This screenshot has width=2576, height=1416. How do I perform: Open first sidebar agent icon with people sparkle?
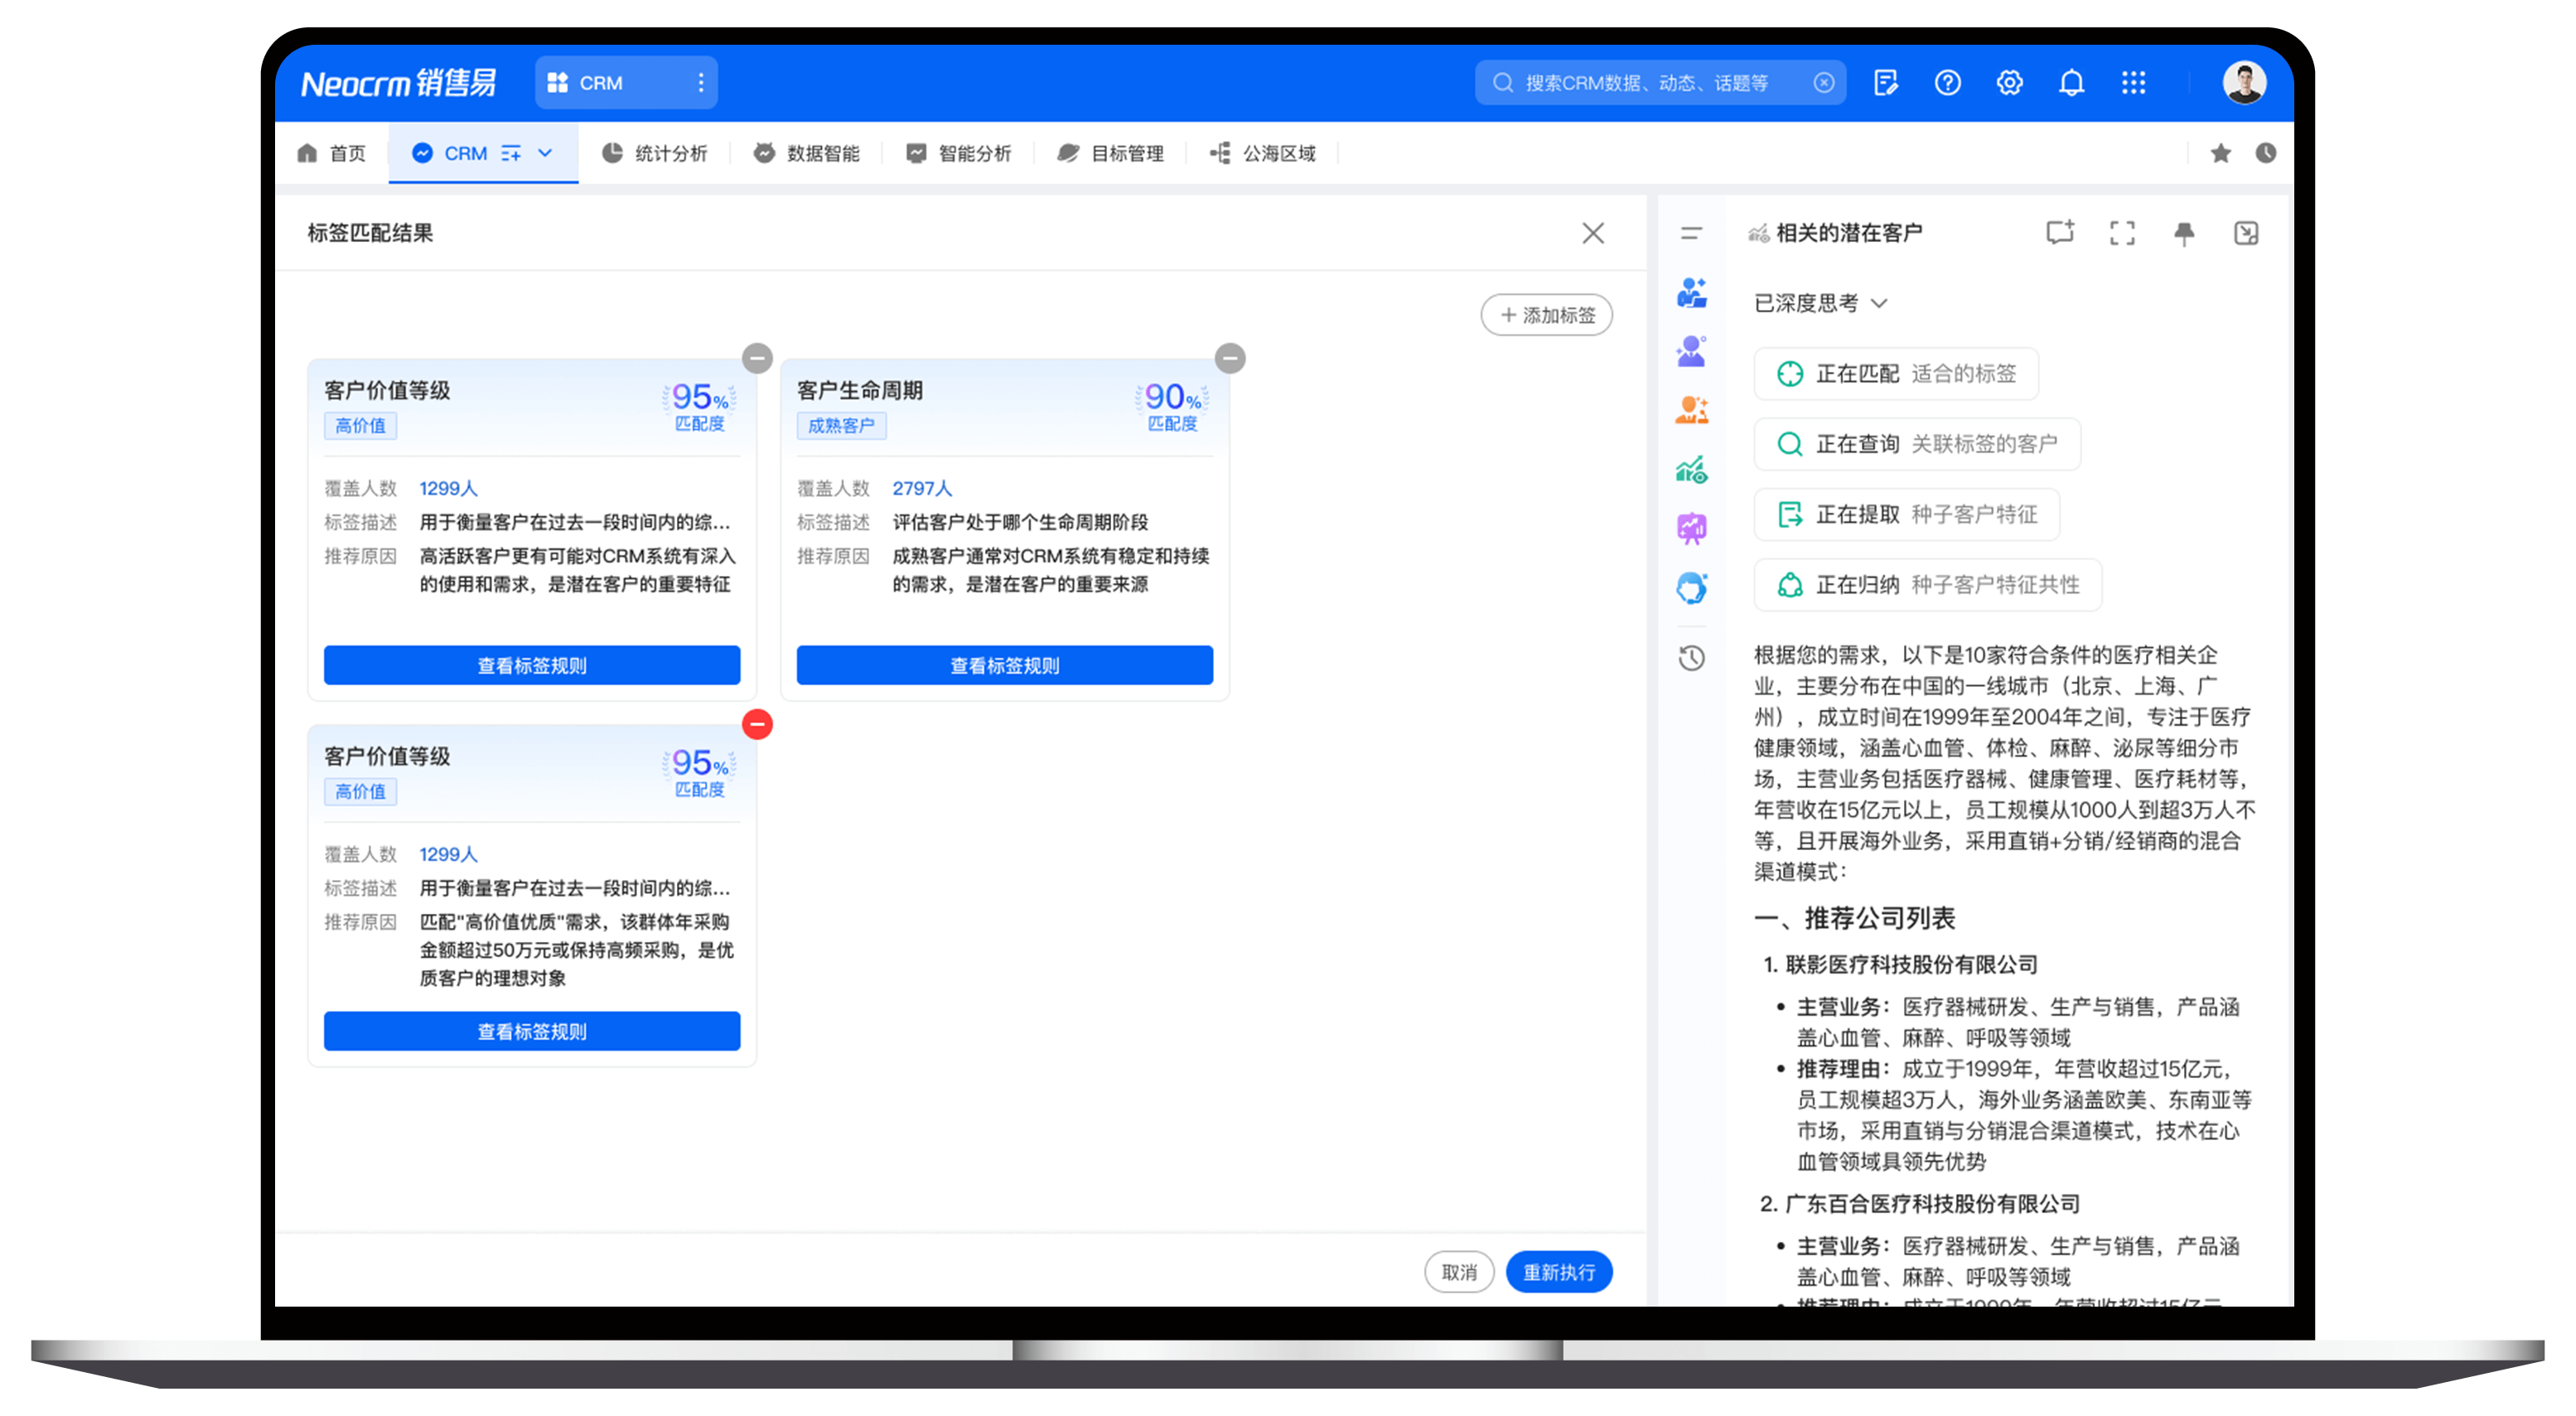click(x=1691, y=293)
